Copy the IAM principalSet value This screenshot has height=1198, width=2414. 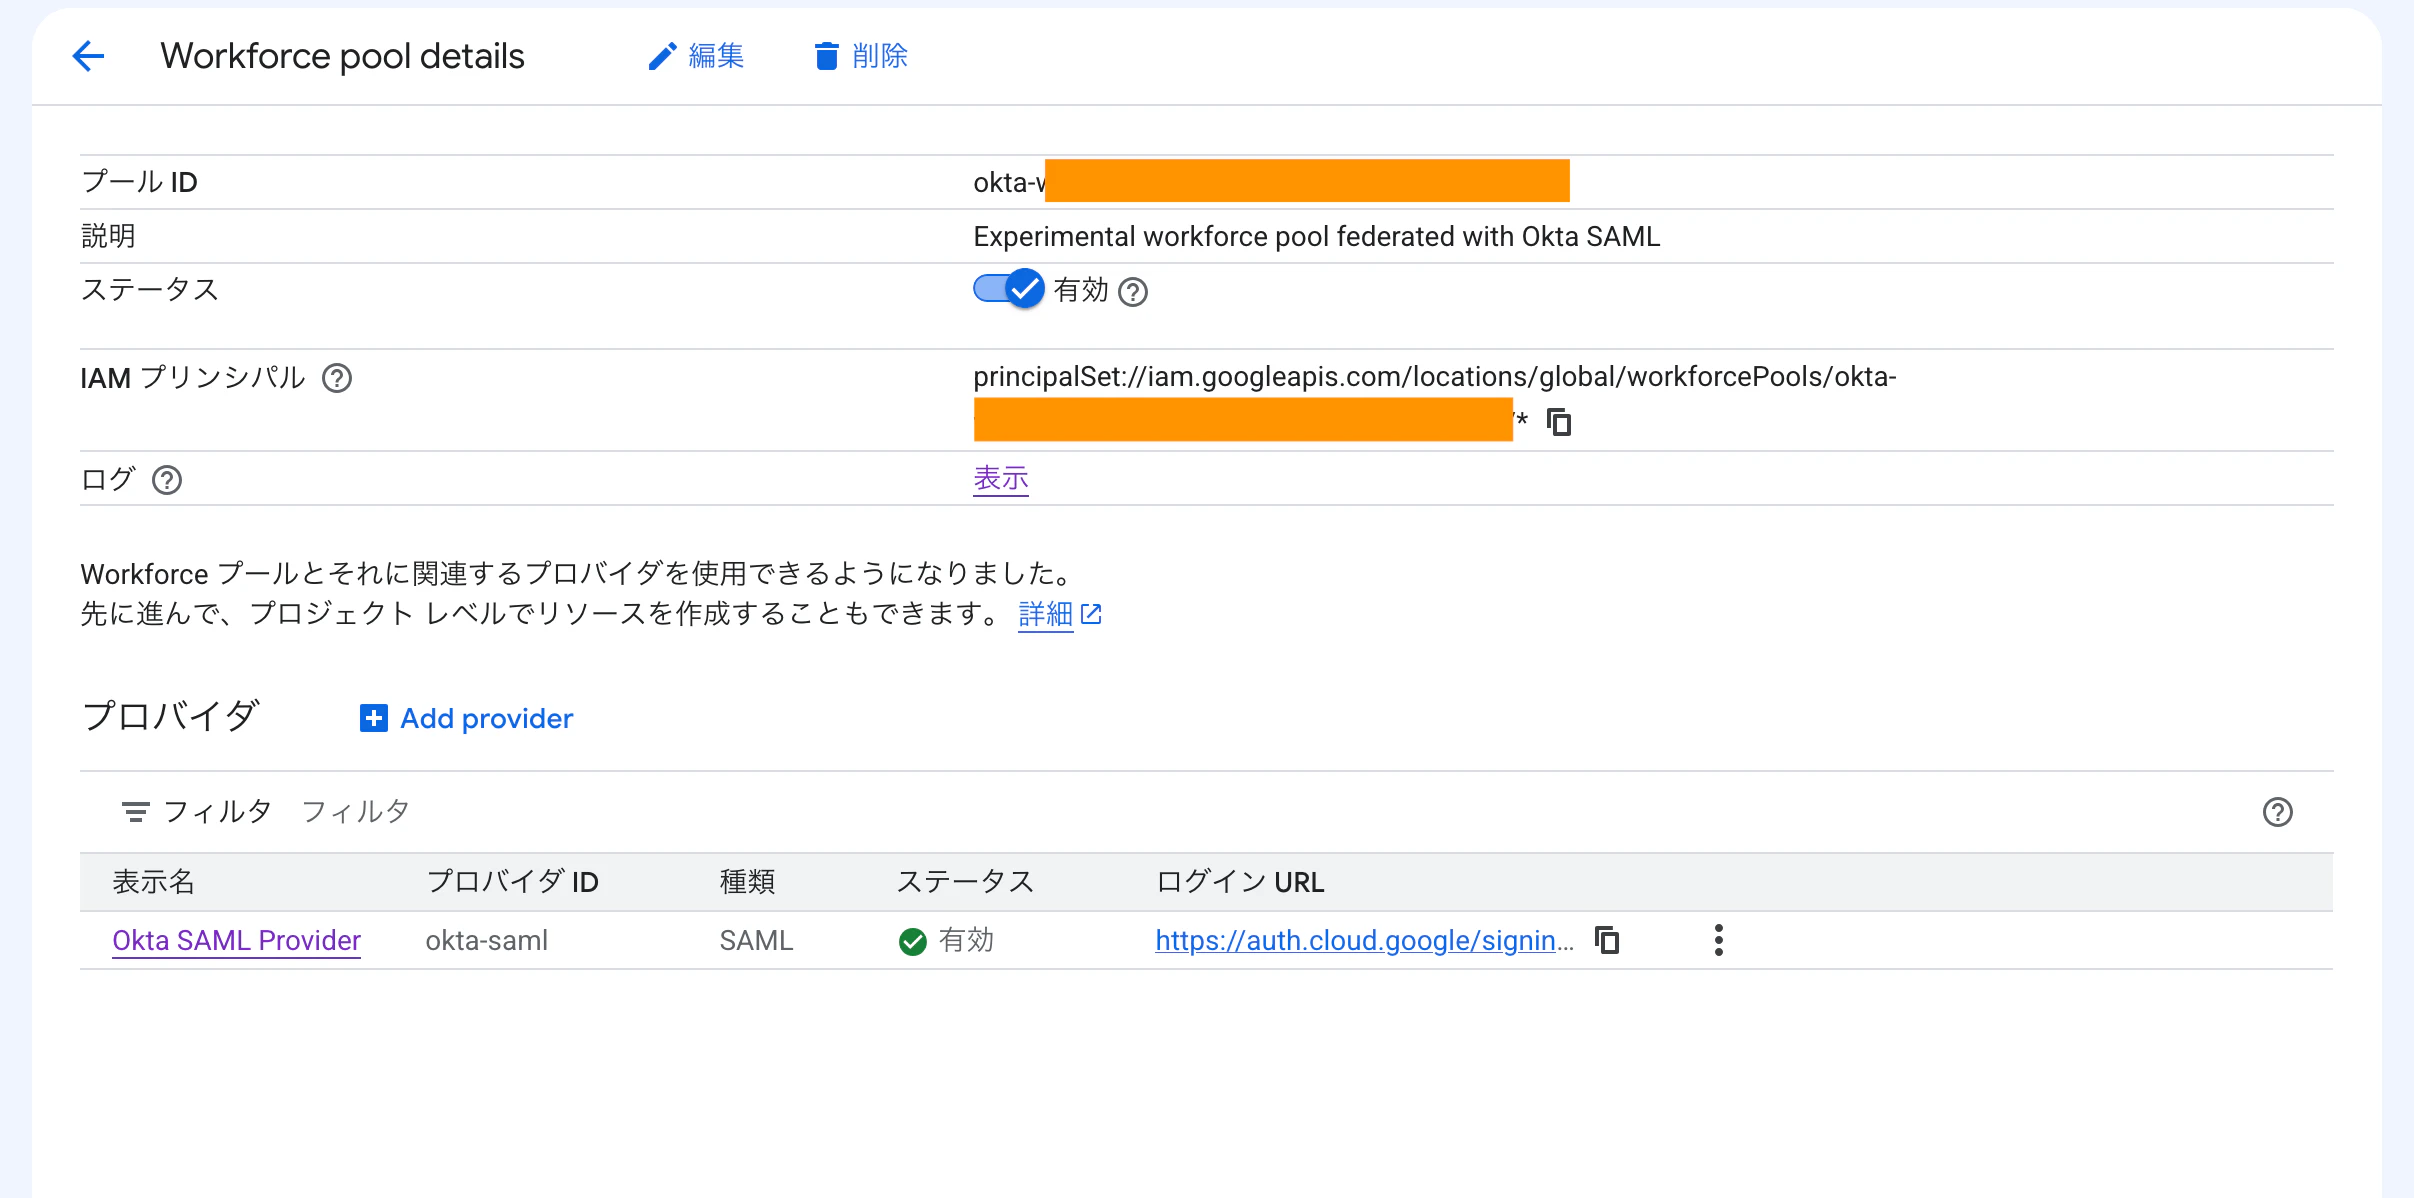(x=1559, y=422)
